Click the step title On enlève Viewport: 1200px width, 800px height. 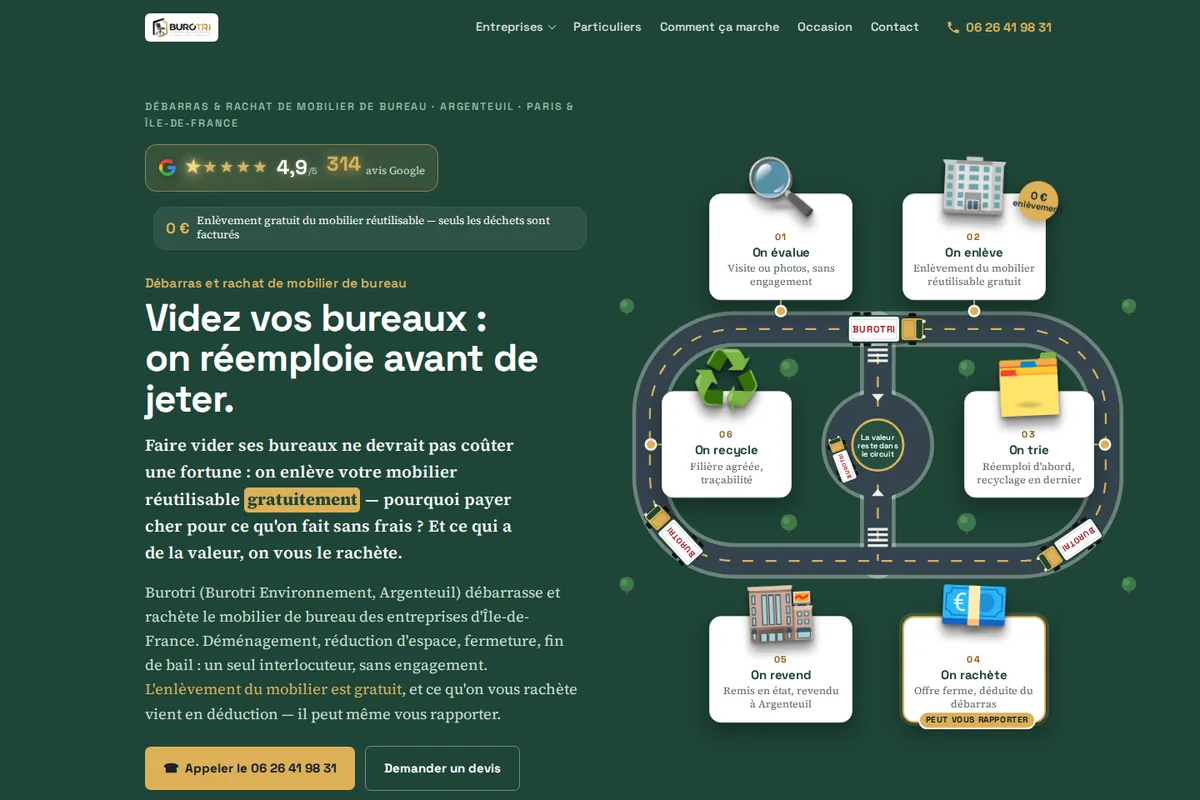tap(974, 252)
